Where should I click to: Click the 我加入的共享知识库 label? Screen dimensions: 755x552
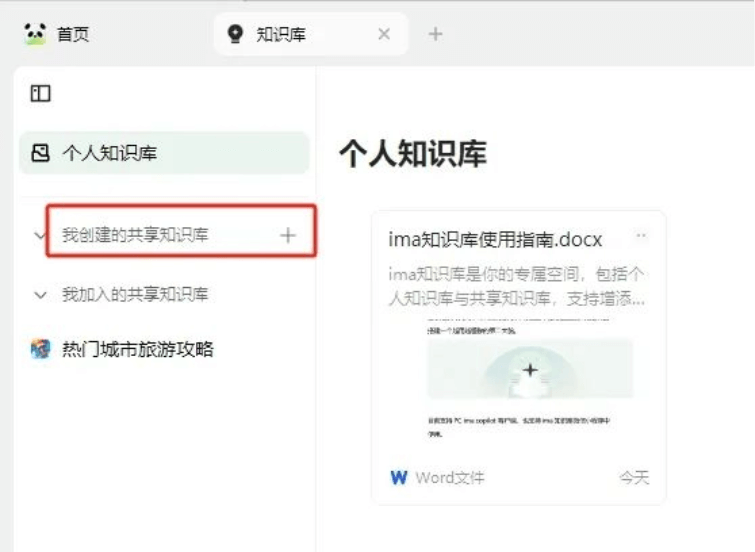point(135,294)
